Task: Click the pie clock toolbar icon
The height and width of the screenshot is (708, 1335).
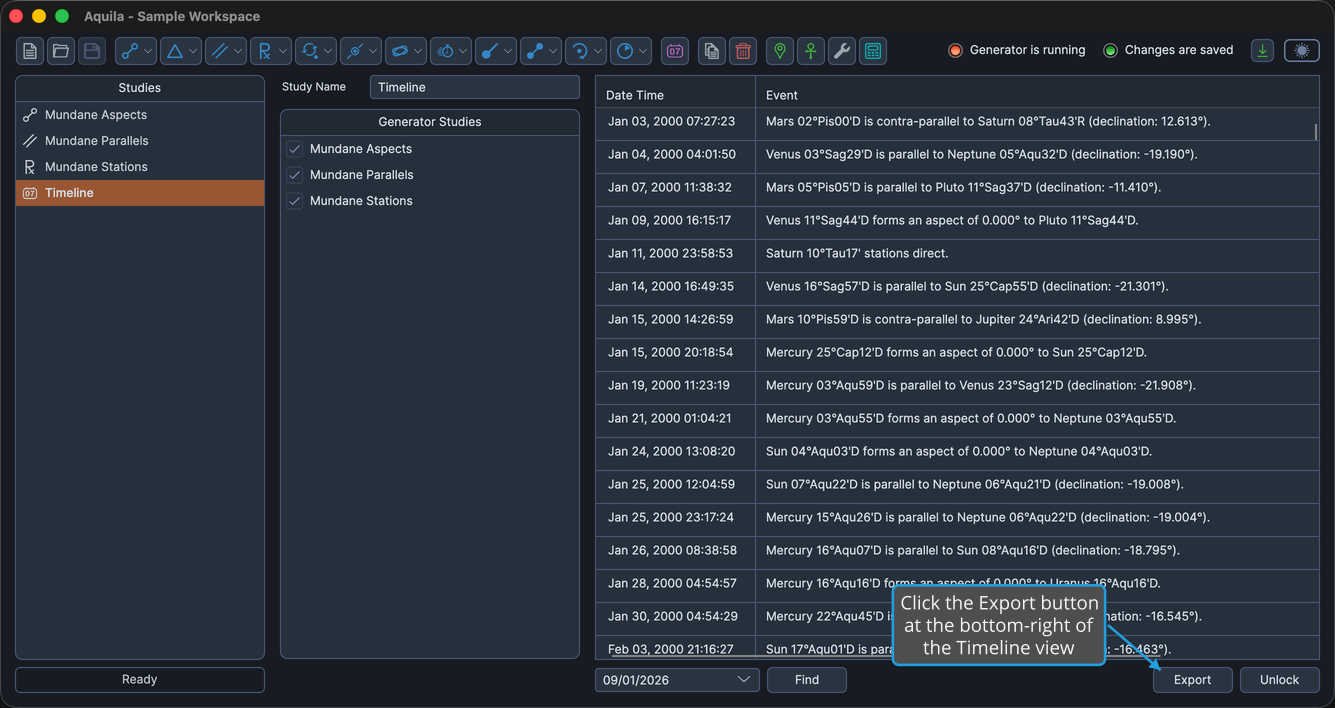Action: coord(625,51)
